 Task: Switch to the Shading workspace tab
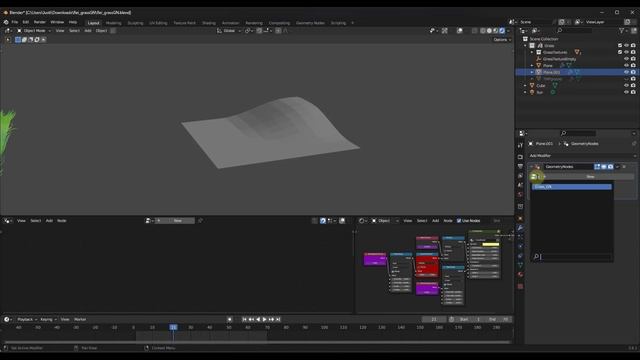[x=209, y=23]
